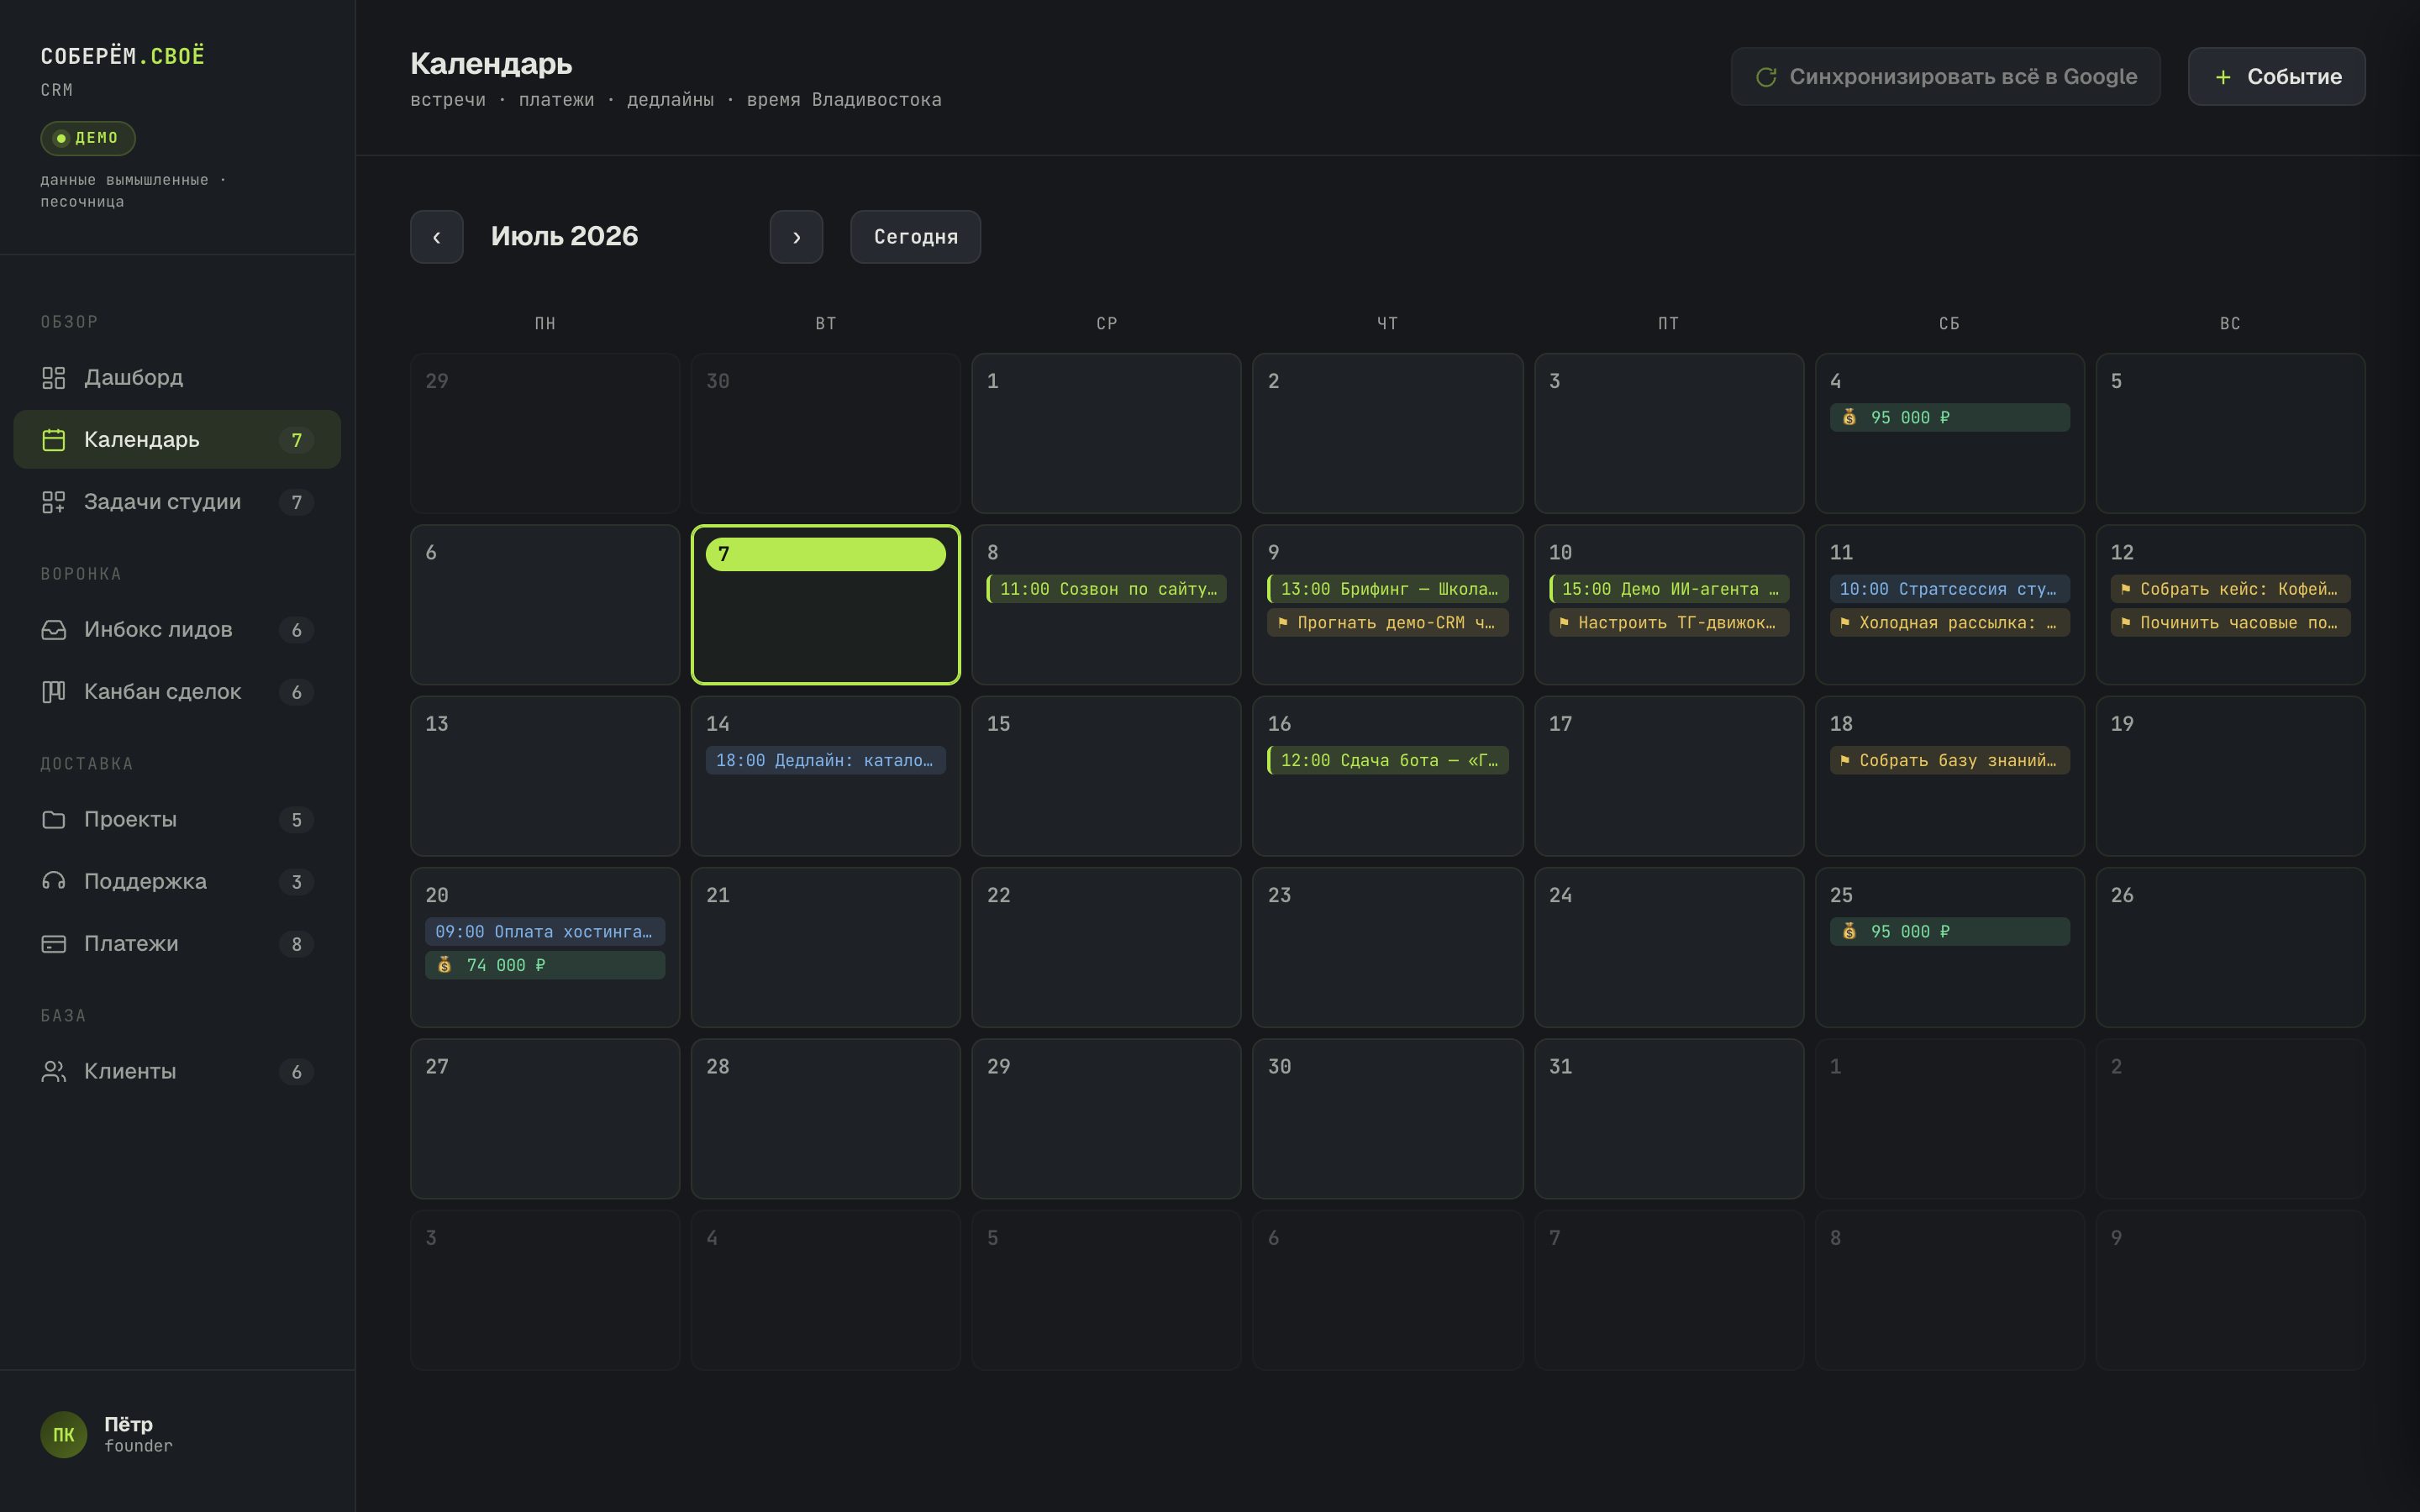Screen dimensions: 2420x1512
Task: Click the money bag icon on July 4
Action: pyautogui.click(x=1849, y=418)
